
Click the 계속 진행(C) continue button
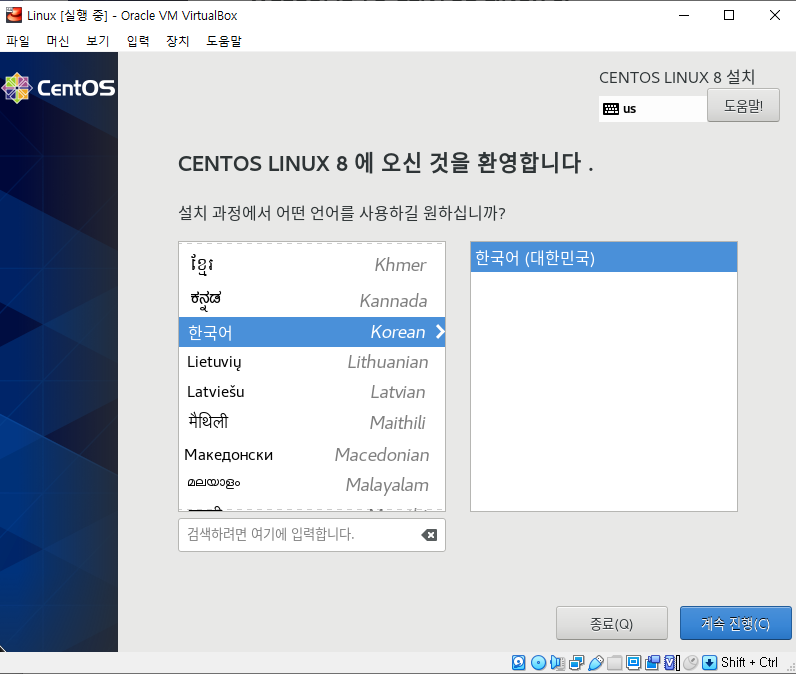click(x=736, y=623)
